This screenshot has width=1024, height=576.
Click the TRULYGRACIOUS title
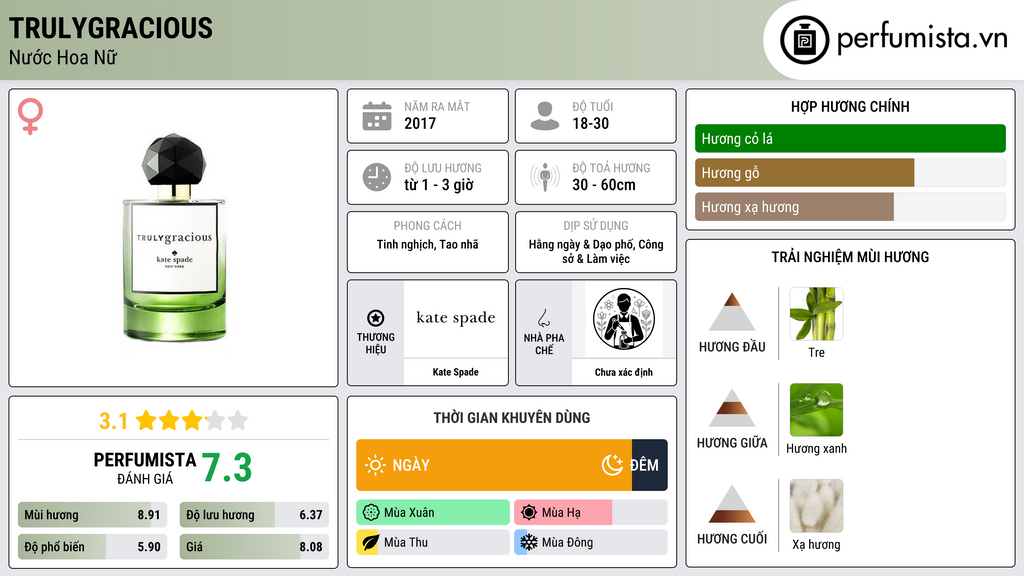(111, 28)
